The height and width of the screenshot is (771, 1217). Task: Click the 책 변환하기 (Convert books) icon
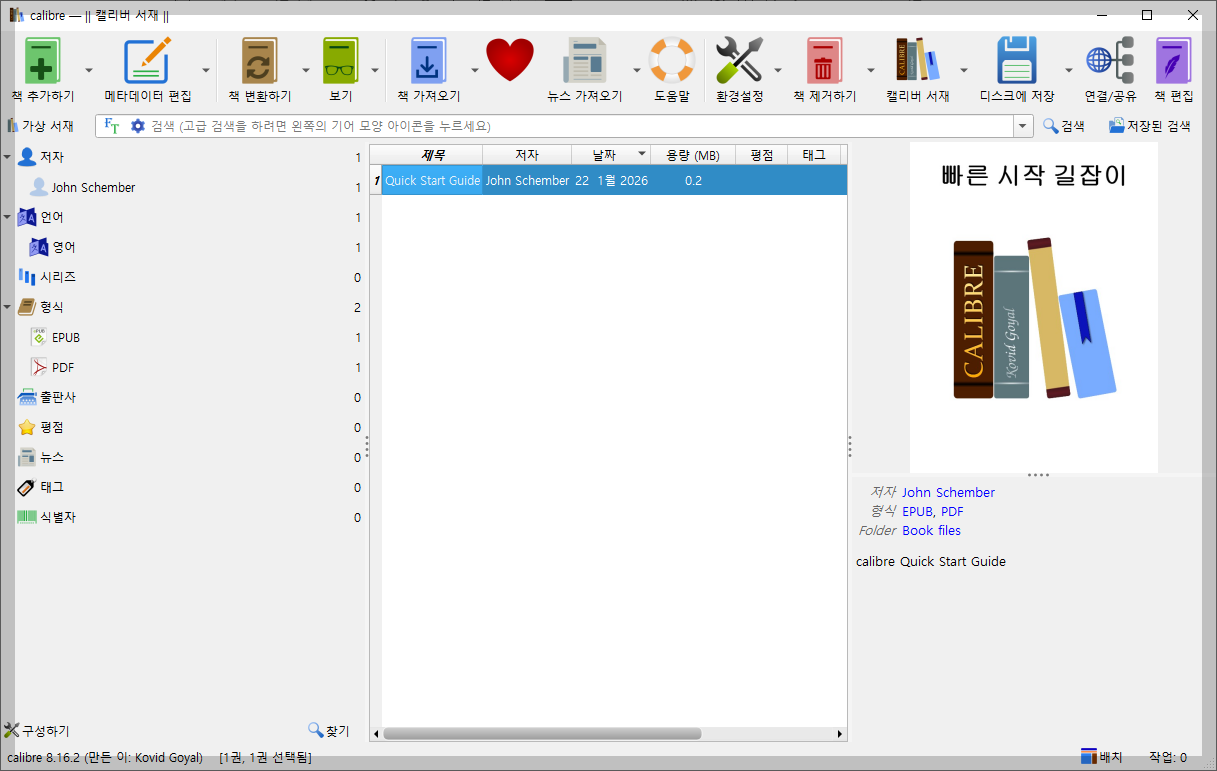[259, 62]
